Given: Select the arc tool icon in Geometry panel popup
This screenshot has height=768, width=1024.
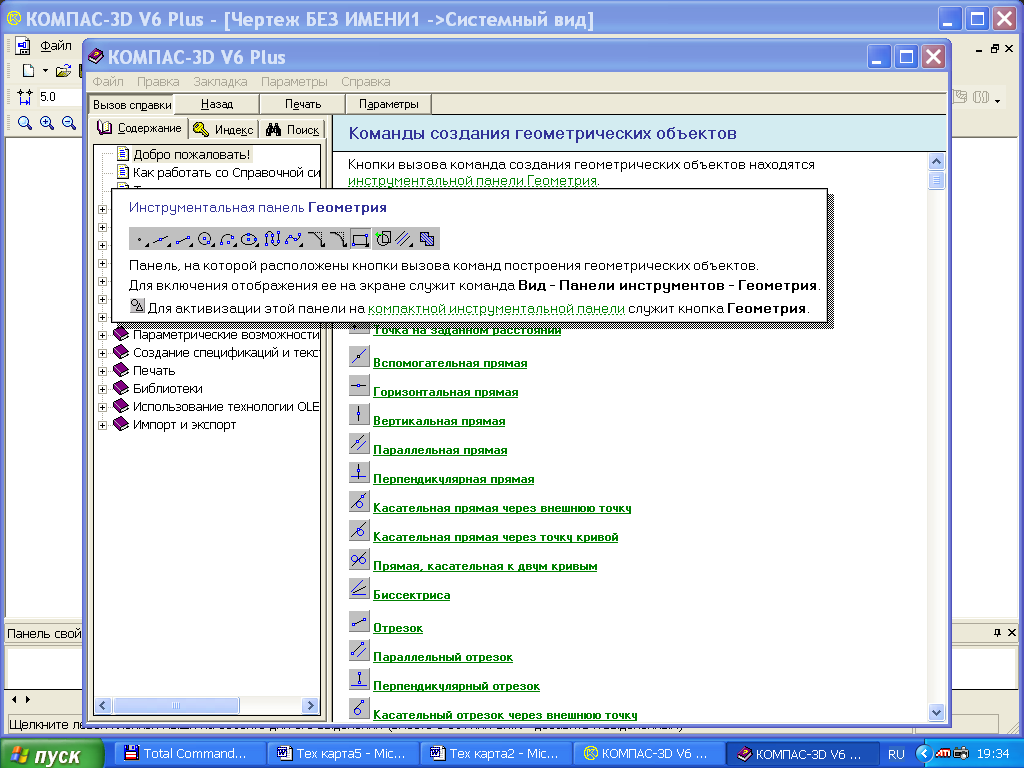Looking at the screenshot, I should (227, 239).
